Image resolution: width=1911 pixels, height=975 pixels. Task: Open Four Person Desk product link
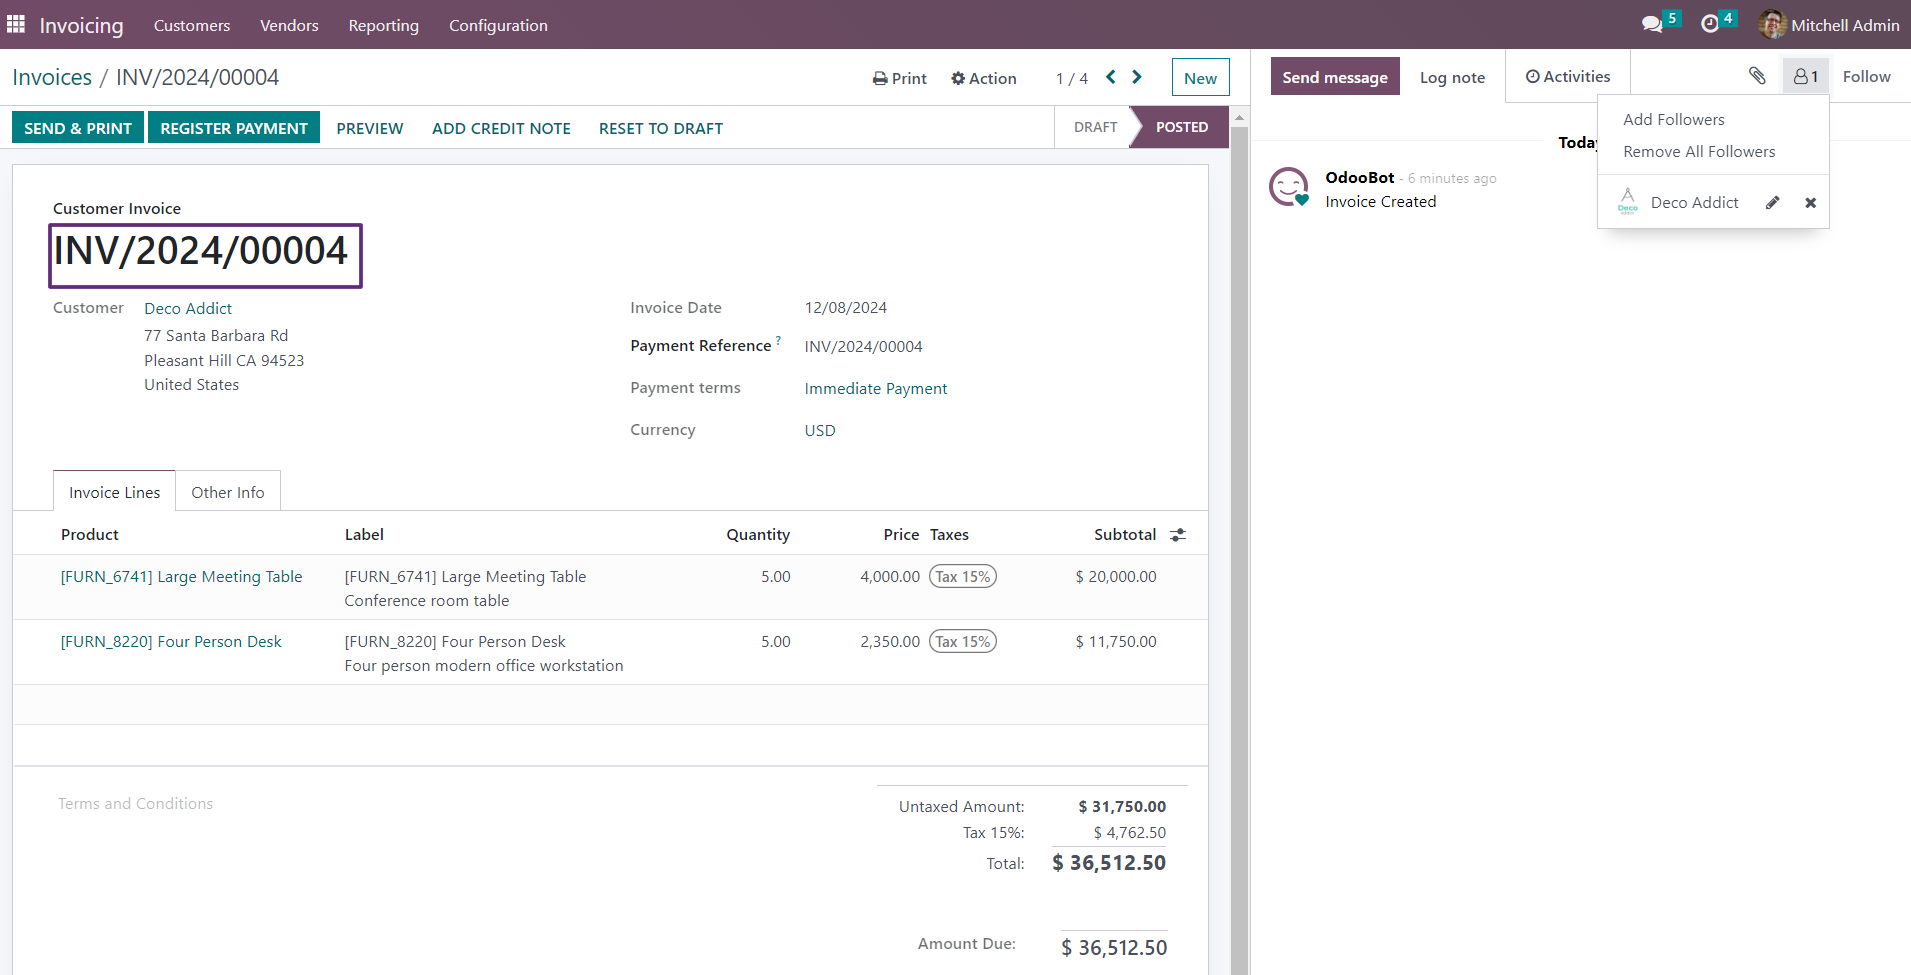coord(171,641)
